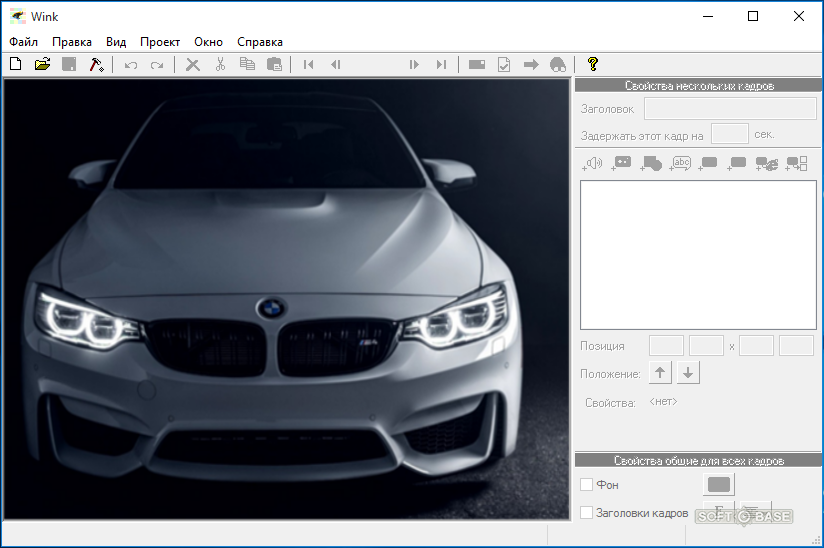824x548 pixels.
Task: Open a project with the folder icon
Action: tap(42, 64)
